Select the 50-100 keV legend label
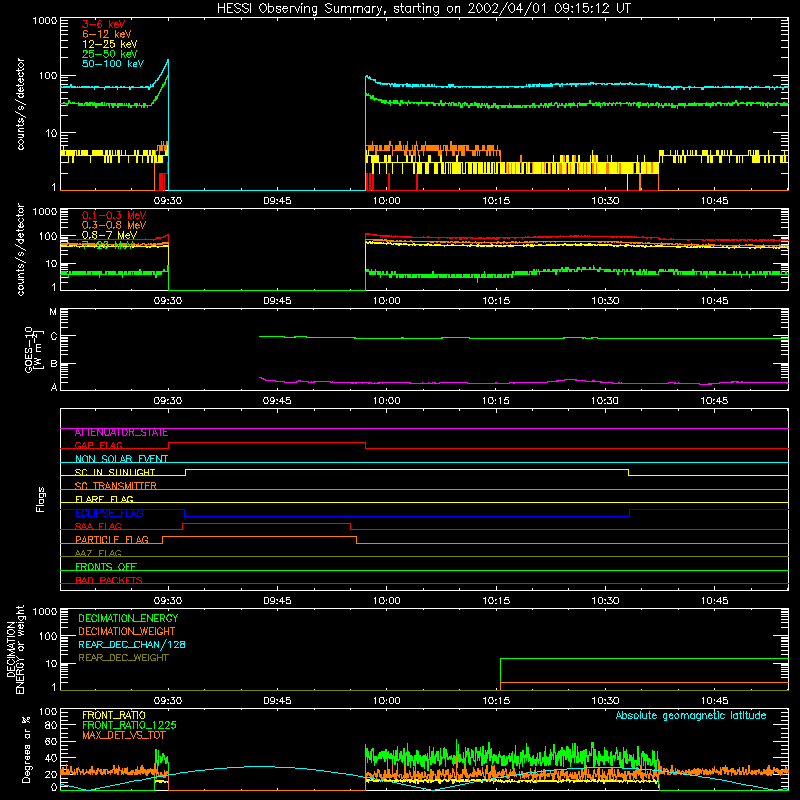The width and height of the screenshot is (800, 800). coord(113,64)
